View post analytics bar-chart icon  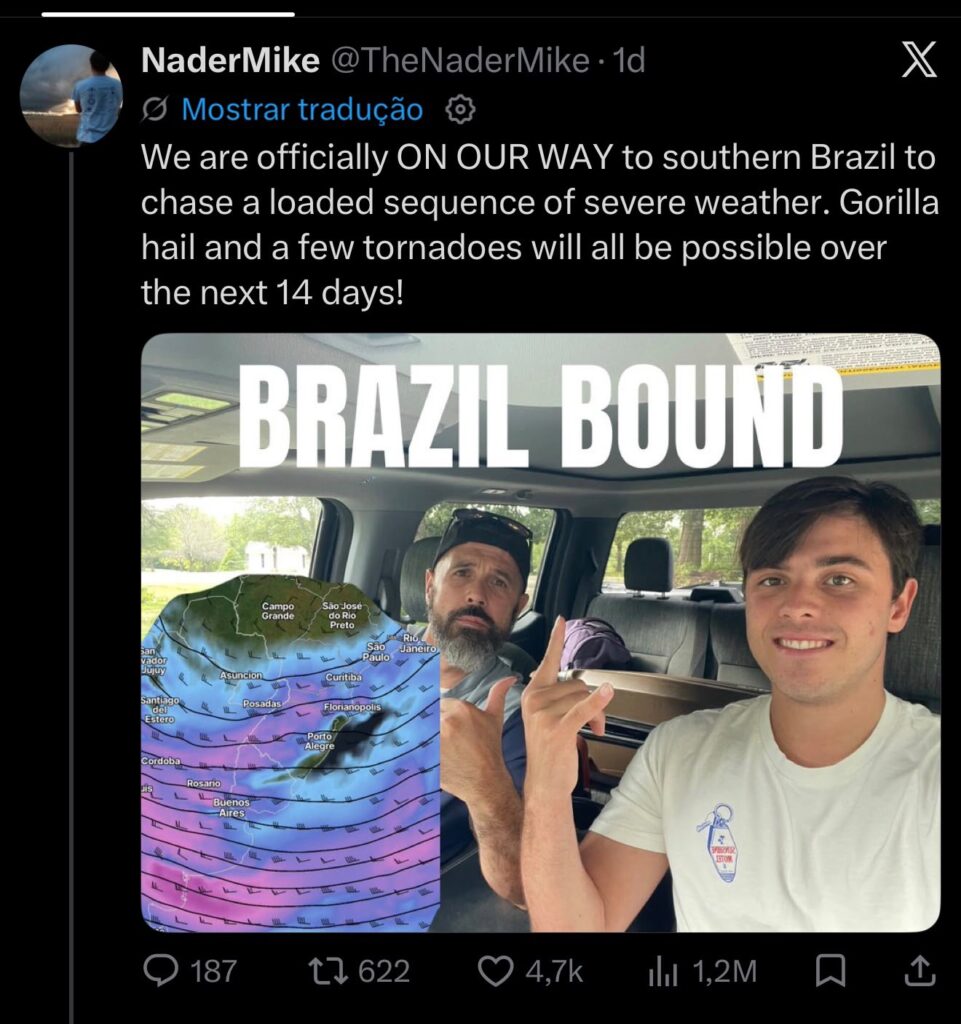[663, 972]
